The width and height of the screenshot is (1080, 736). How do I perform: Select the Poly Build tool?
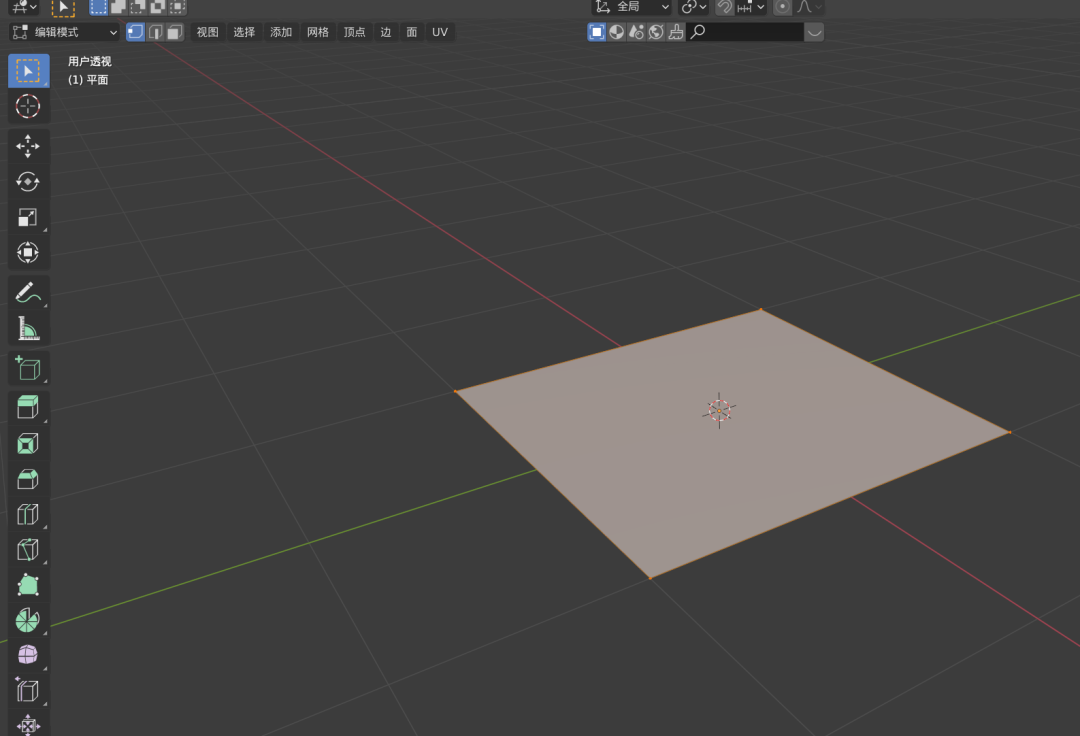(x=28, y=585)
